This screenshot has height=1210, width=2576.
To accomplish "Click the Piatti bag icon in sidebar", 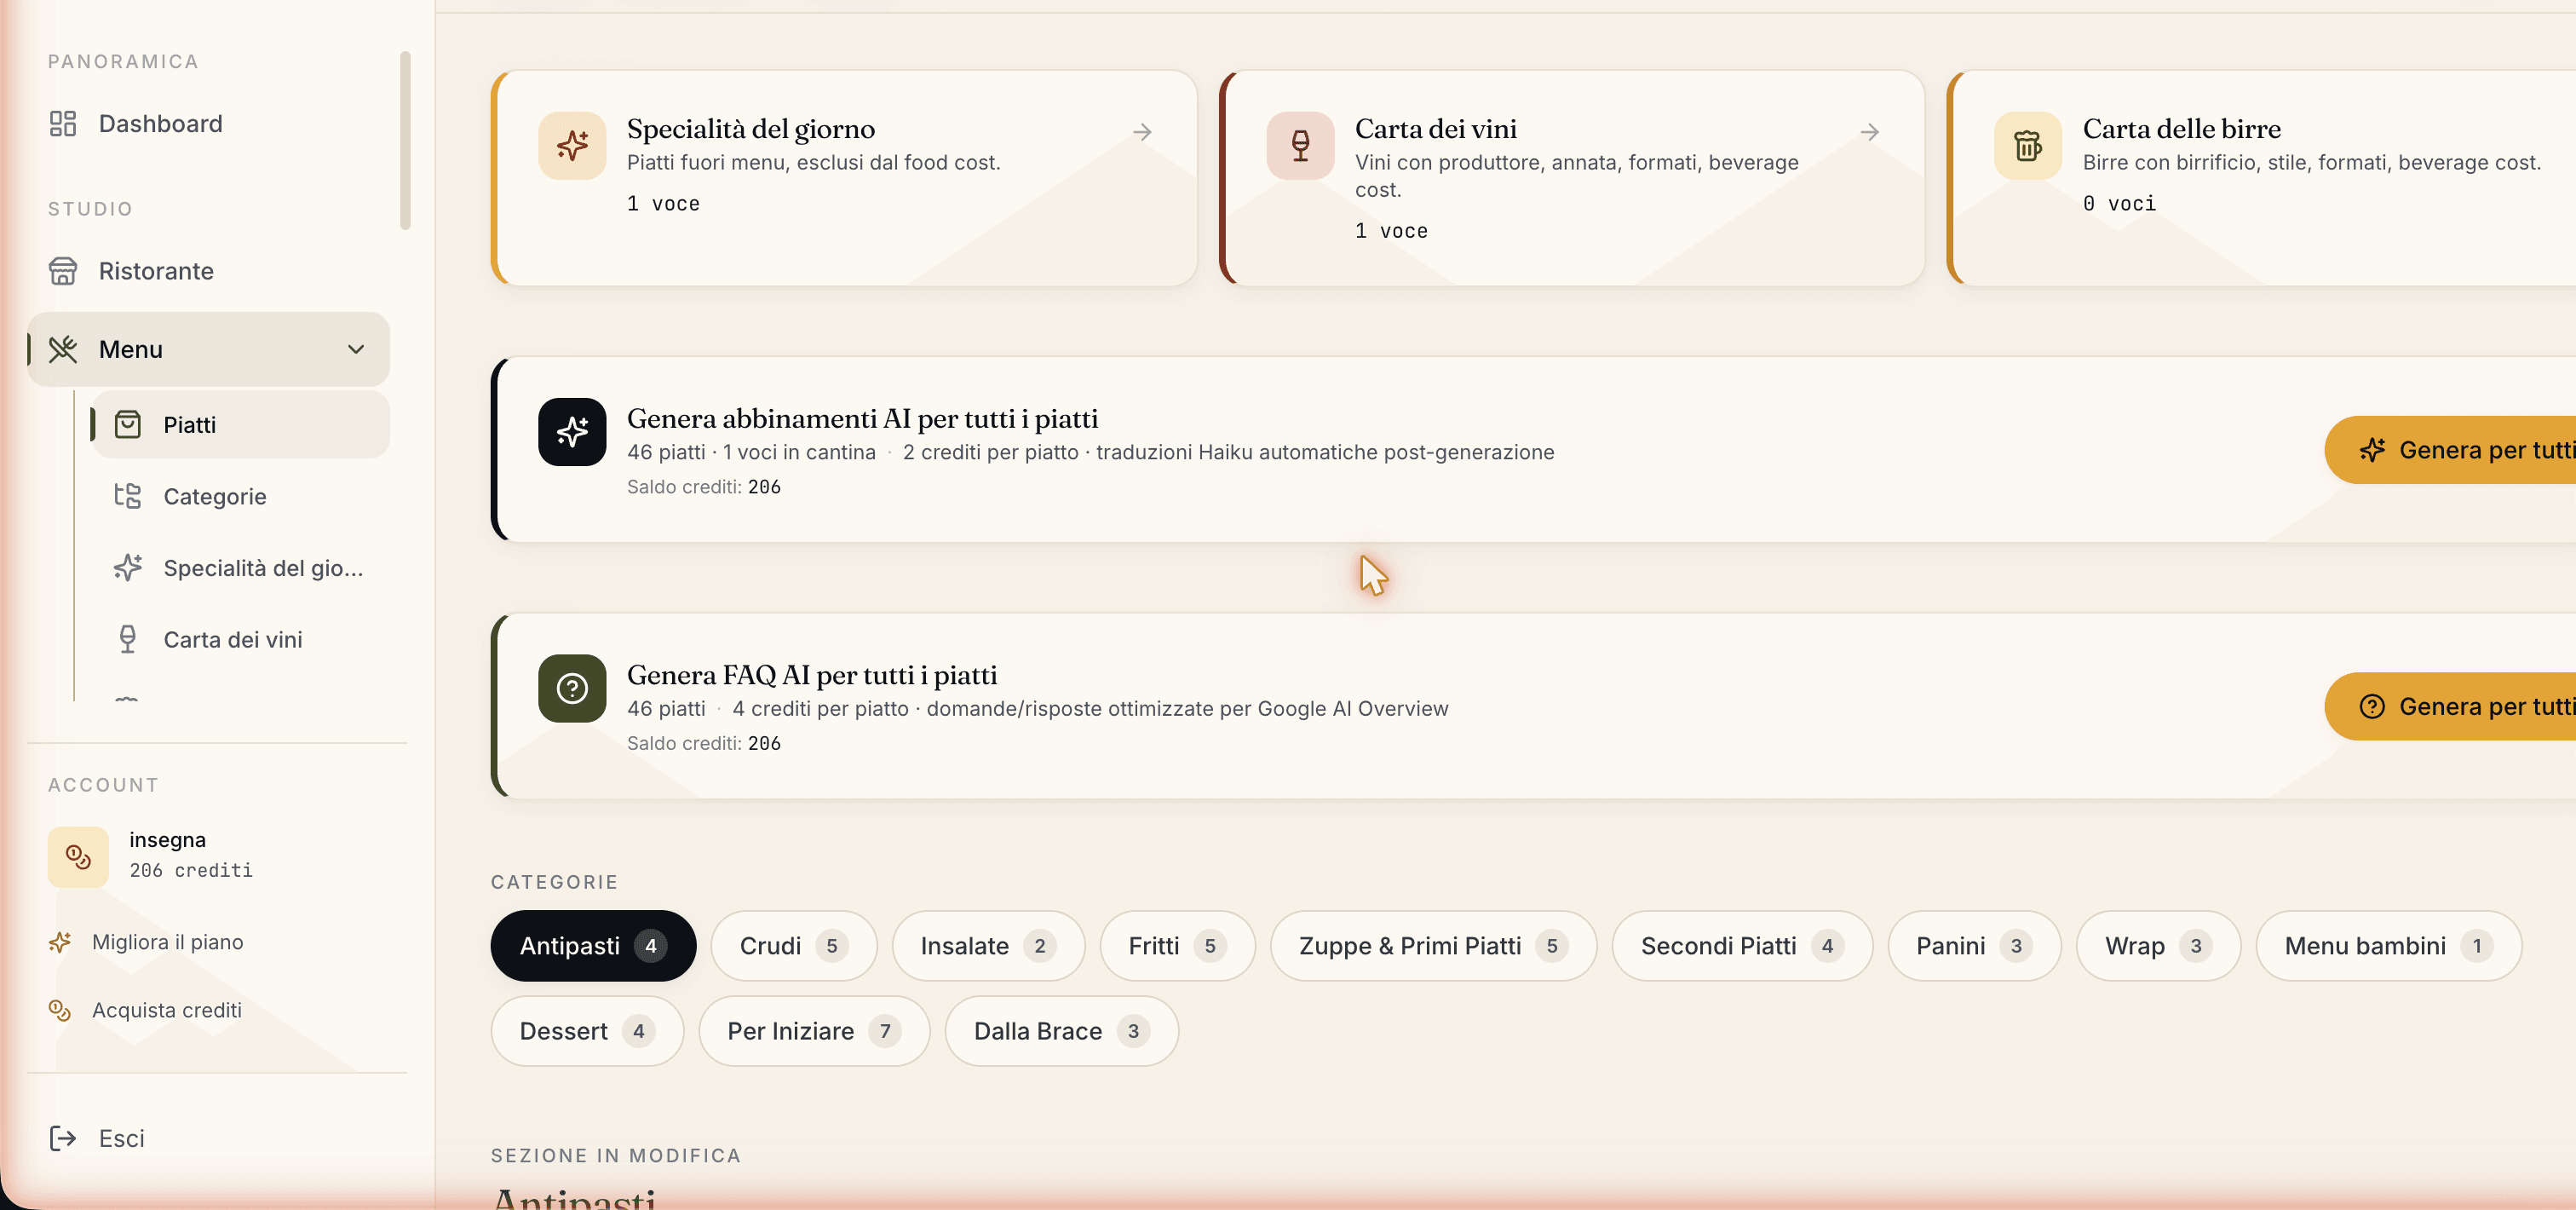I will pos(128,425).
